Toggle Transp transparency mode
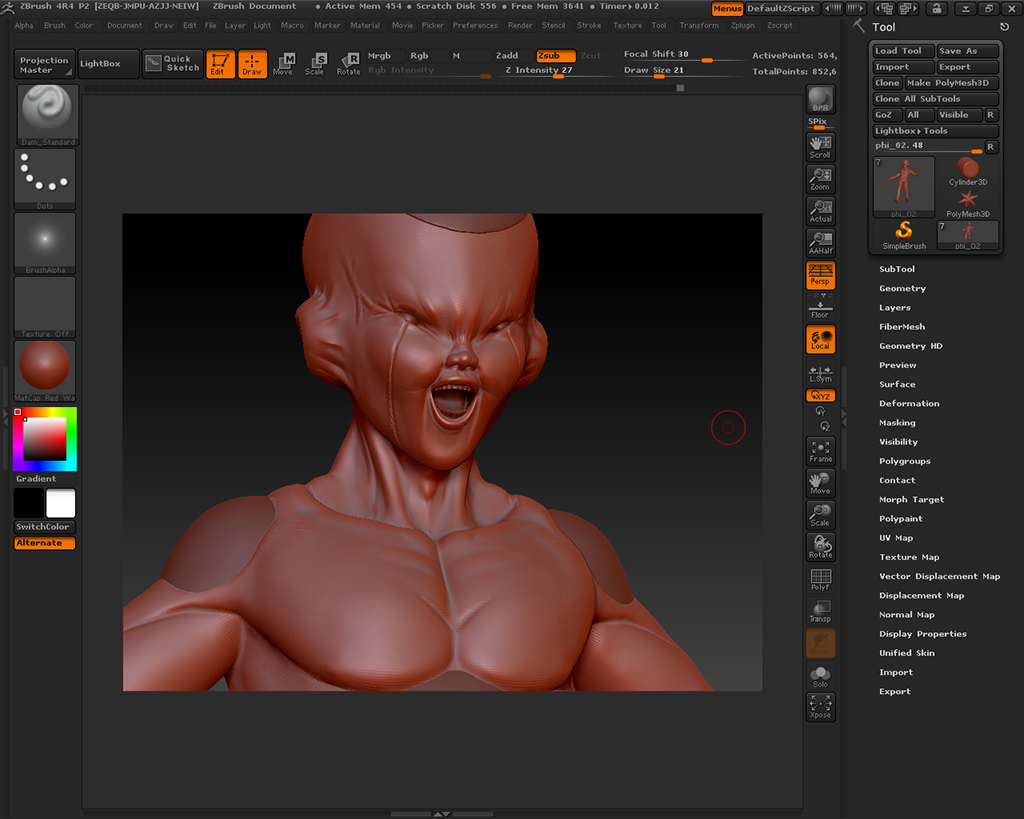 (x=820, y=611)
